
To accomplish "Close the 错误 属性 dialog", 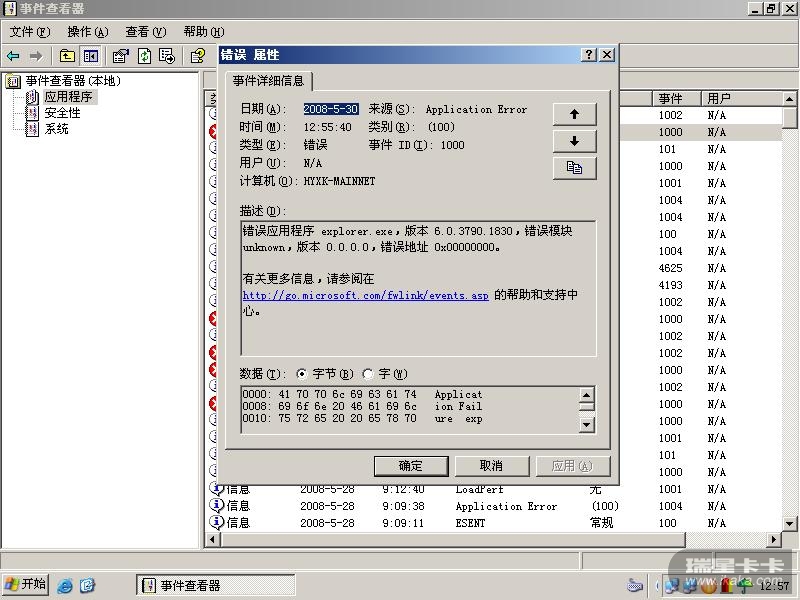I will click(x=607, y=55).
